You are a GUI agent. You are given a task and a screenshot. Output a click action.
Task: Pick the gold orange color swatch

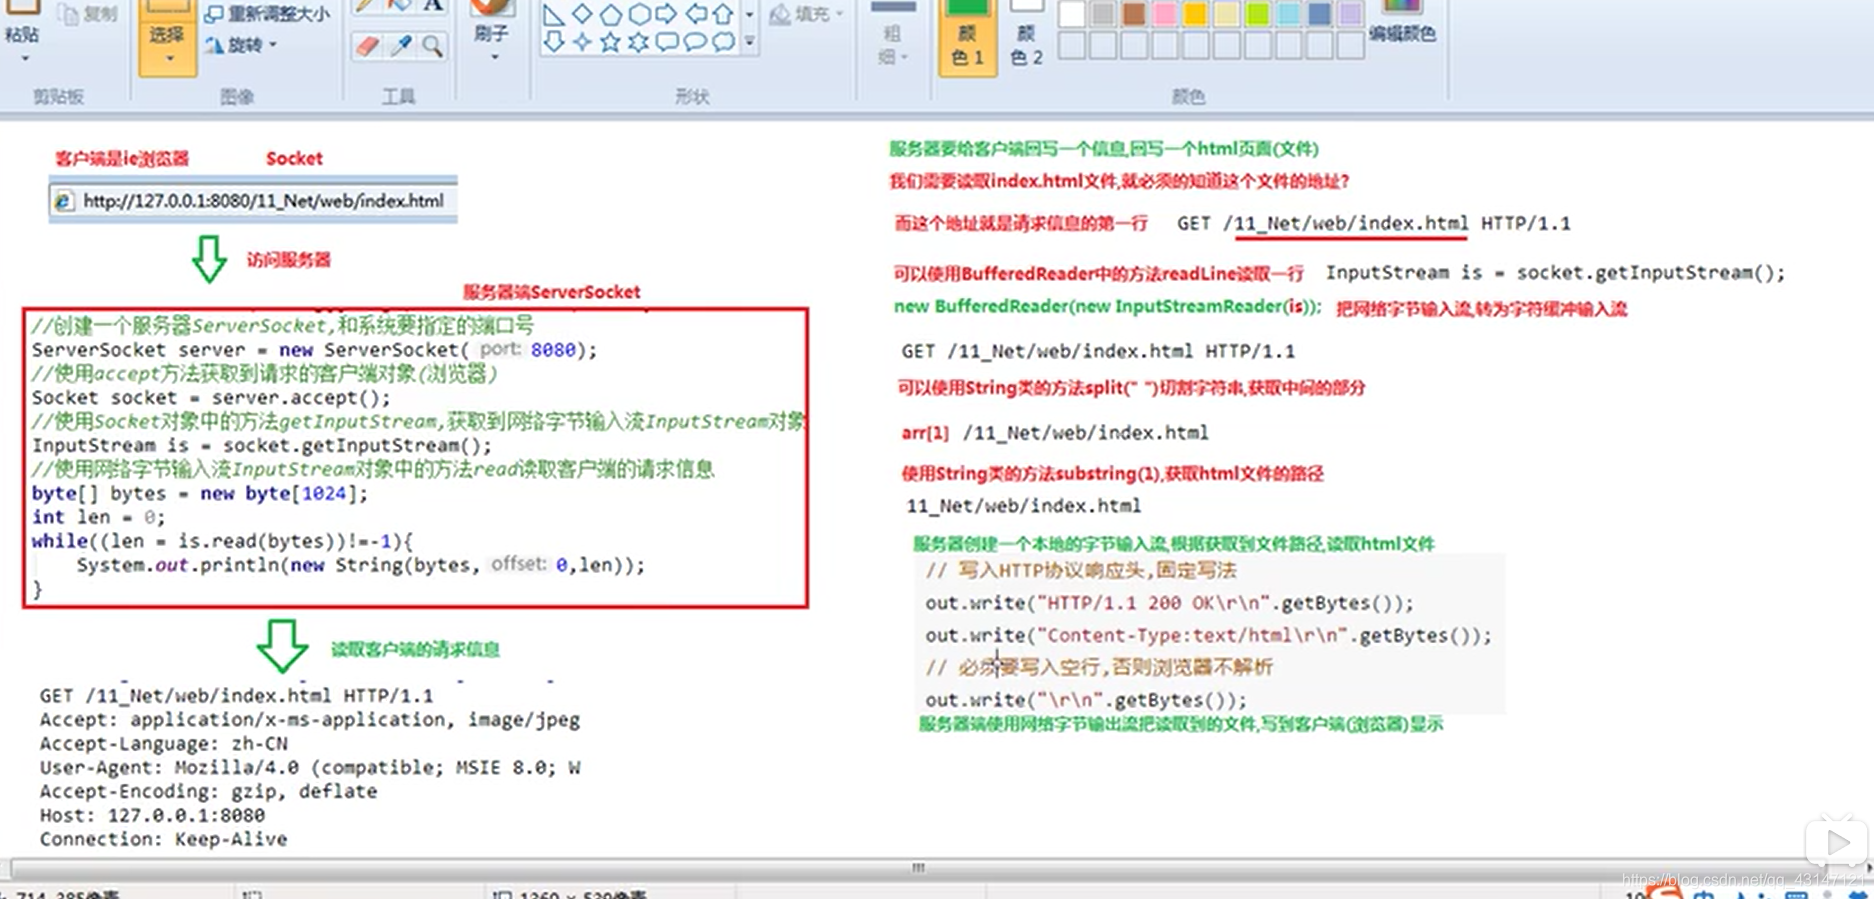coord(1196,14)
